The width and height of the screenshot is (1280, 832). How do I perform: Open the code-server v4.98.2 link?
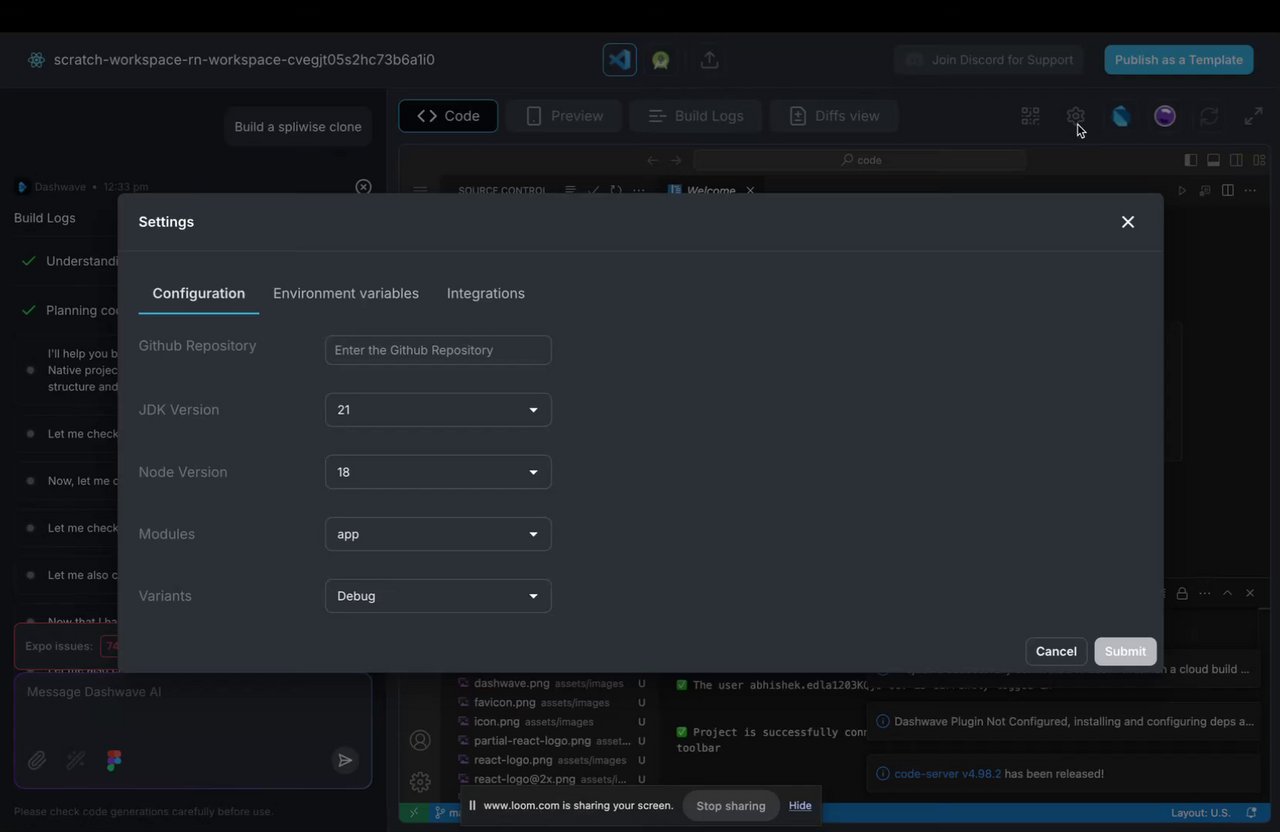(x=948, y=774)
